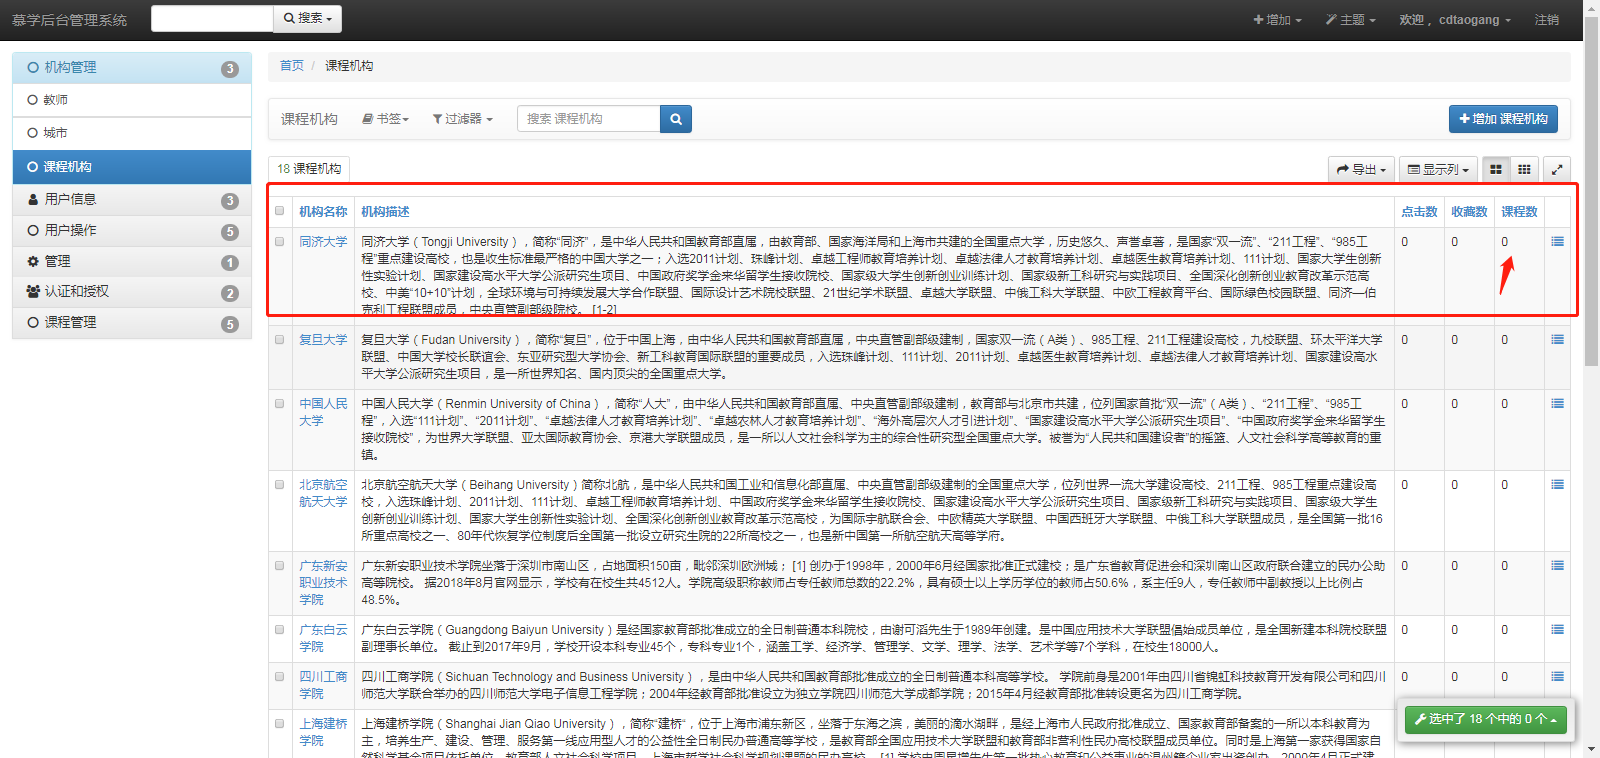
Task: Tick the checkbox for 广东新安职业技术学院 row
Action: 280,566
